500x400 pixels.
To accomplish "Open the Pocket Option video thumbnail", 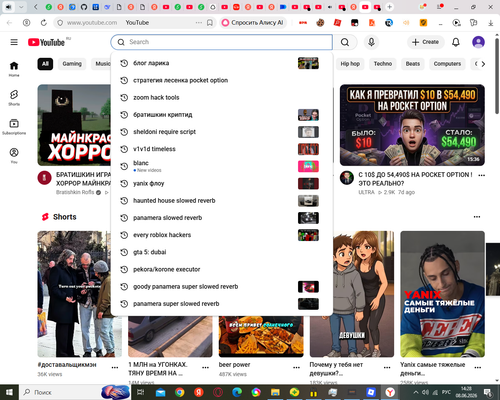I will tap(412, 125).
